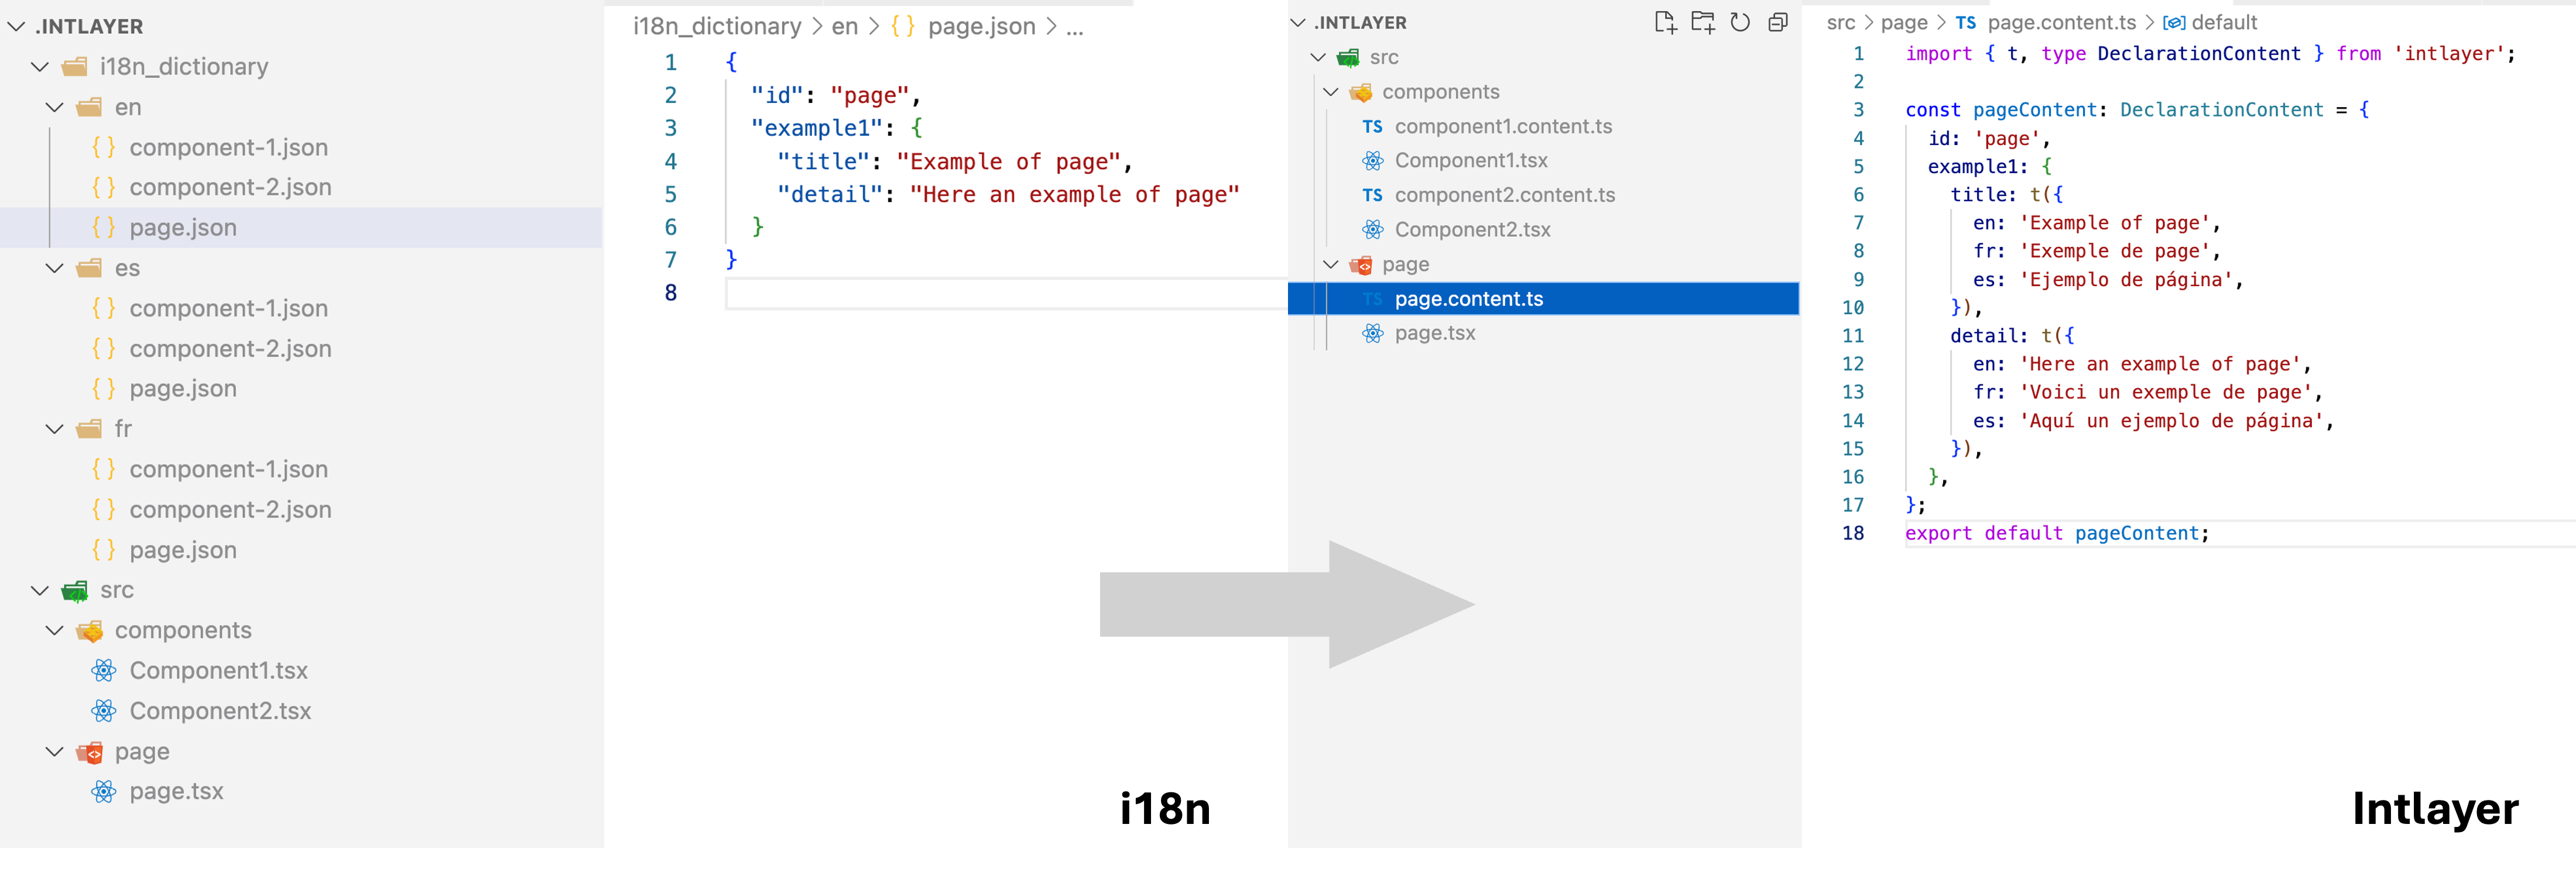Open the src segment in the right breadcrumb
The width and height of the screenshot is (2576, 869).
1841,23
